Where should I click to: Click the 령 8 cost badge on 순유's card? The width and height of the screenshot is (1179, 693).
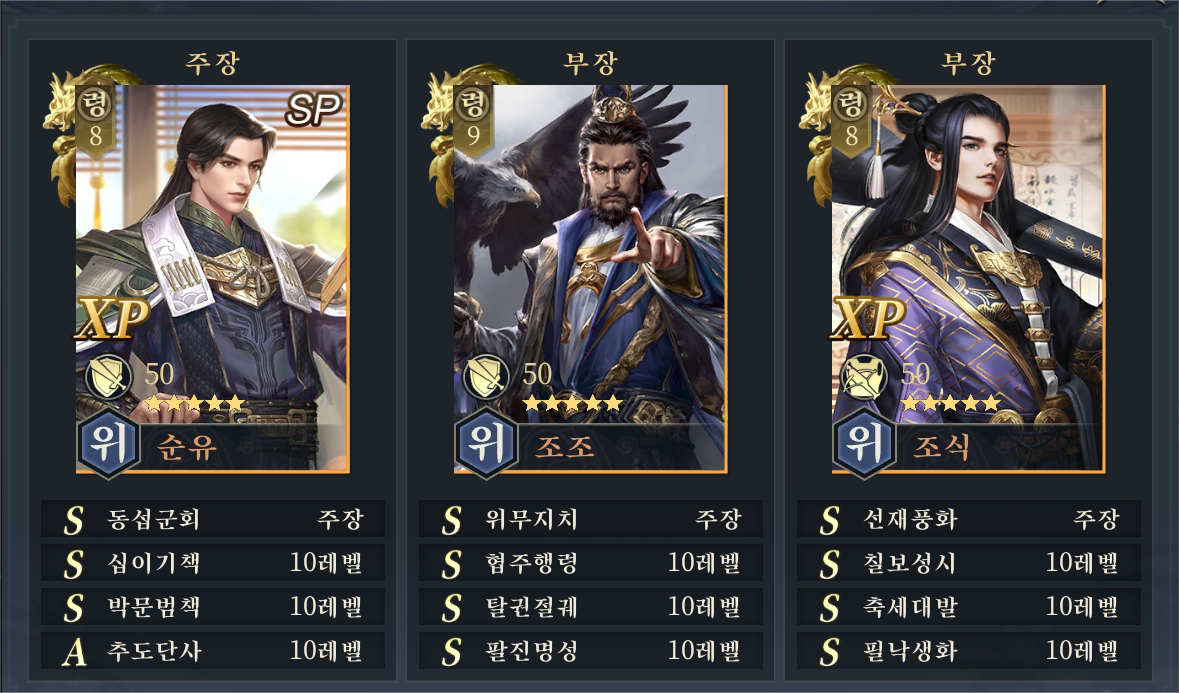point(95,122)
